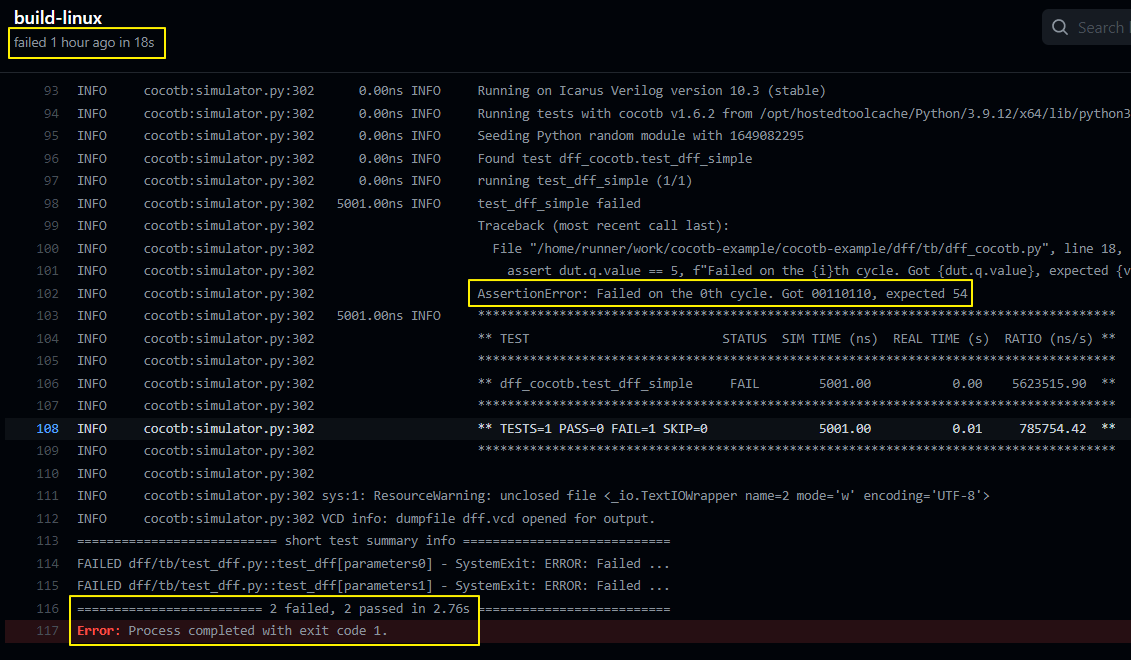Click the build-linux job title

click(x=58, y=18)
